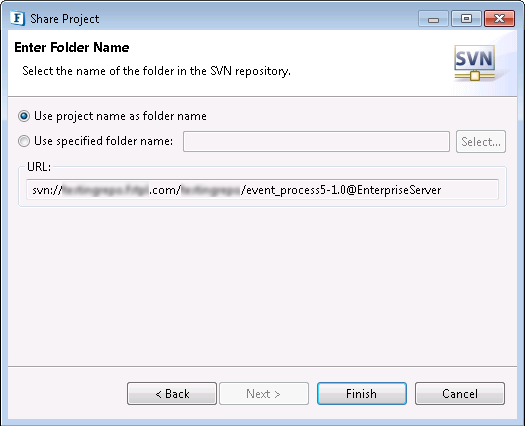Image resolution: width=525 pixels, height=426 pixels.
Task: Select Use specified folder name option
Action: tap(24, 141)
